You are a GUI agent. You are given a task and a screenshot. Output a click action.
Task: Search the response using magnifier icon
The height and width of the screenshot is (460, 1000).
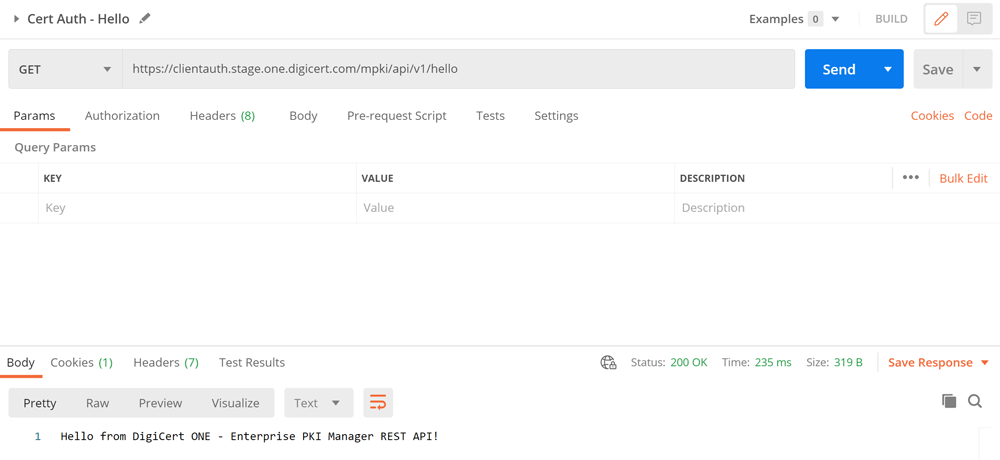pyautogui.click(x=975, y=402)
